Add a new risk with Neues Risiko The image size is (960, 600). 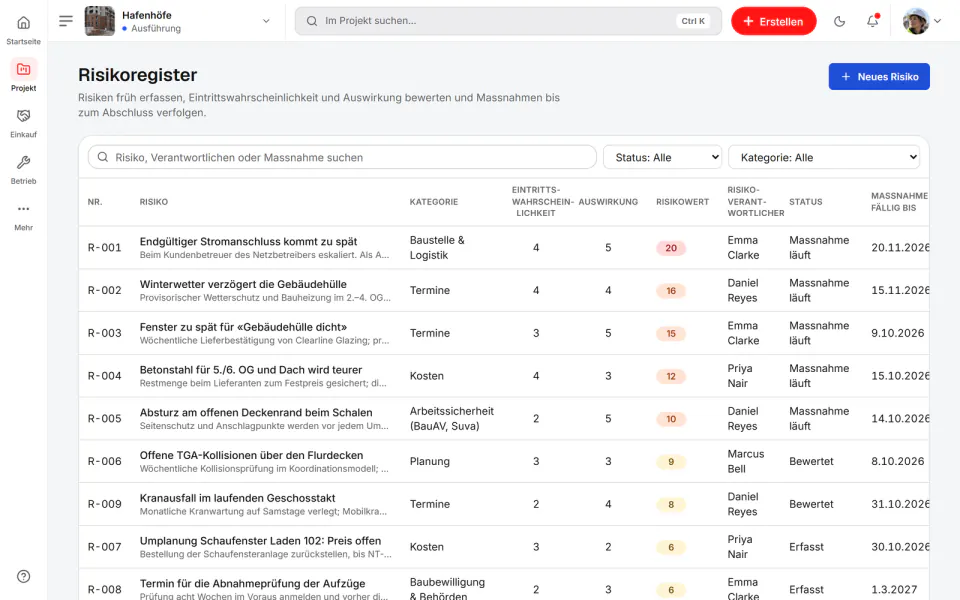(x=879, y=77)
